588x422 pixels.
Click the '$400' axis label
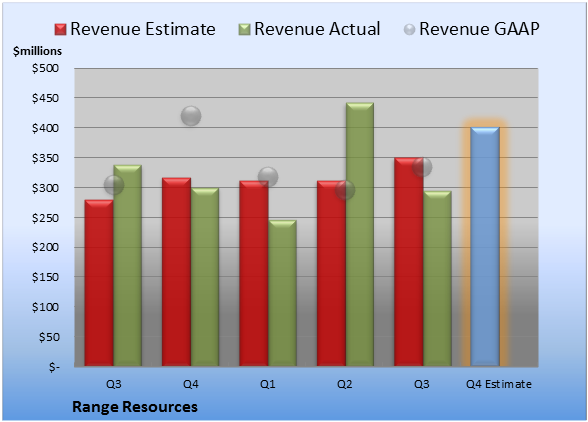(45, 128)
